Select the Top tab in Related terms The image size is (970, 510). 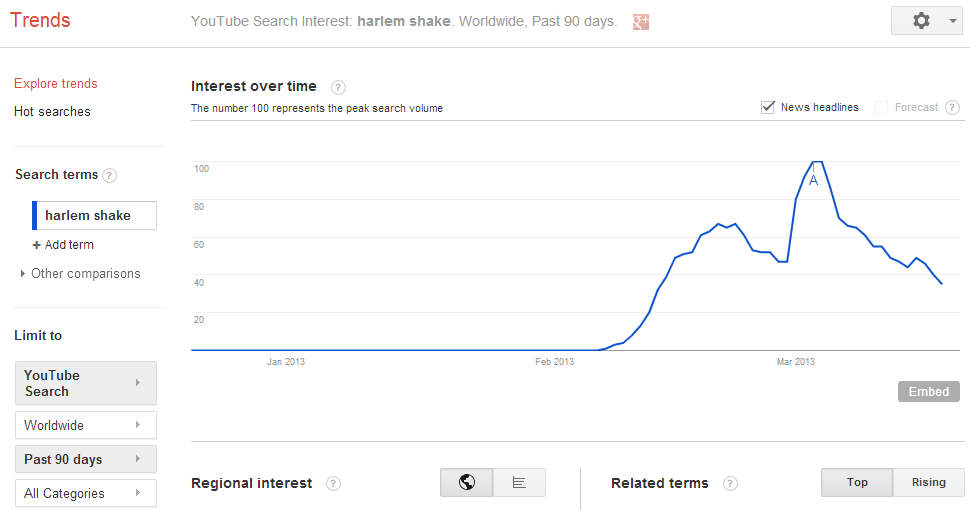(857, 482)
